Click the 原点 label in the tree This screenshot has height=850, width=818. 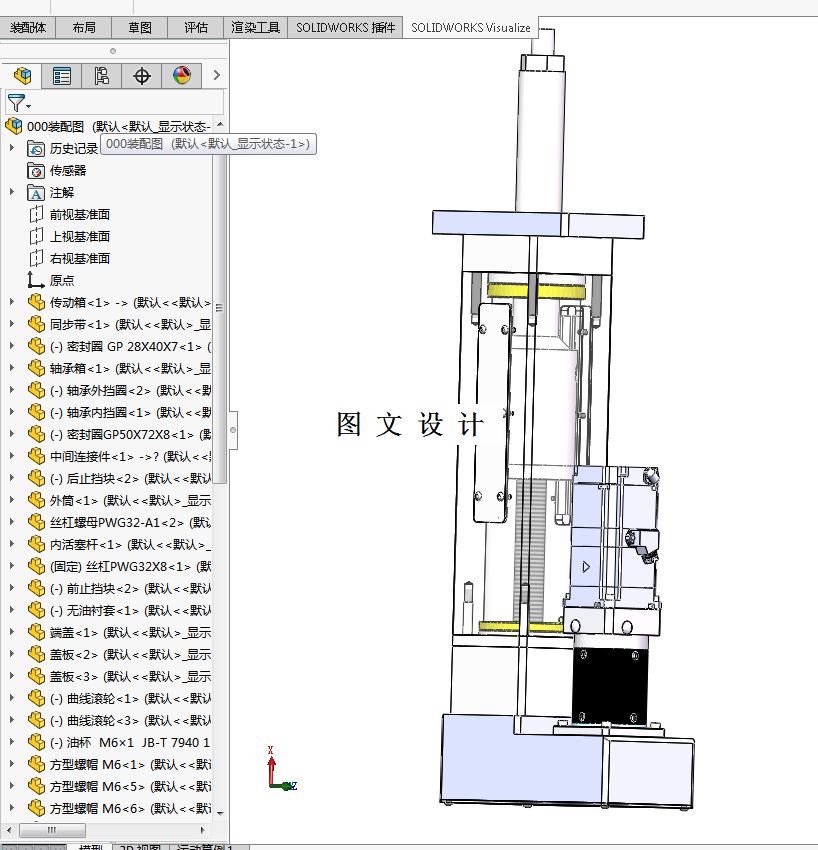[62, 280]
